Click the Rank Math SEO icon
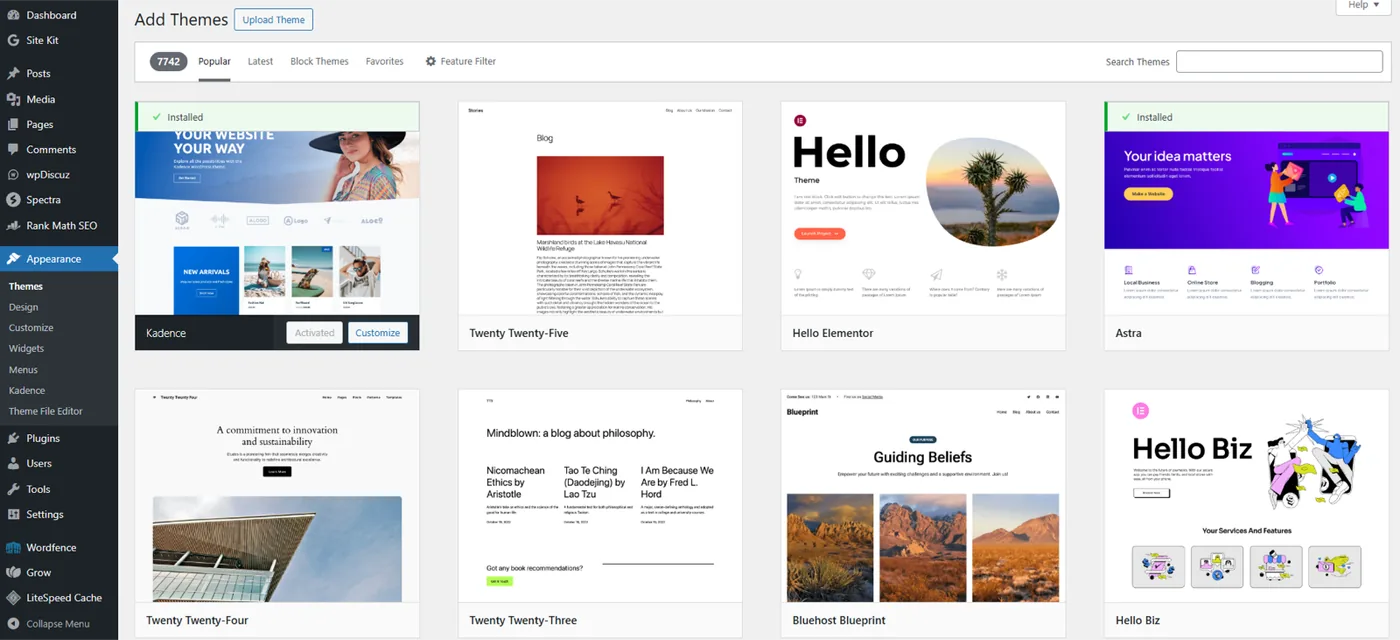 pyautogui.click(x=13, y=225)
